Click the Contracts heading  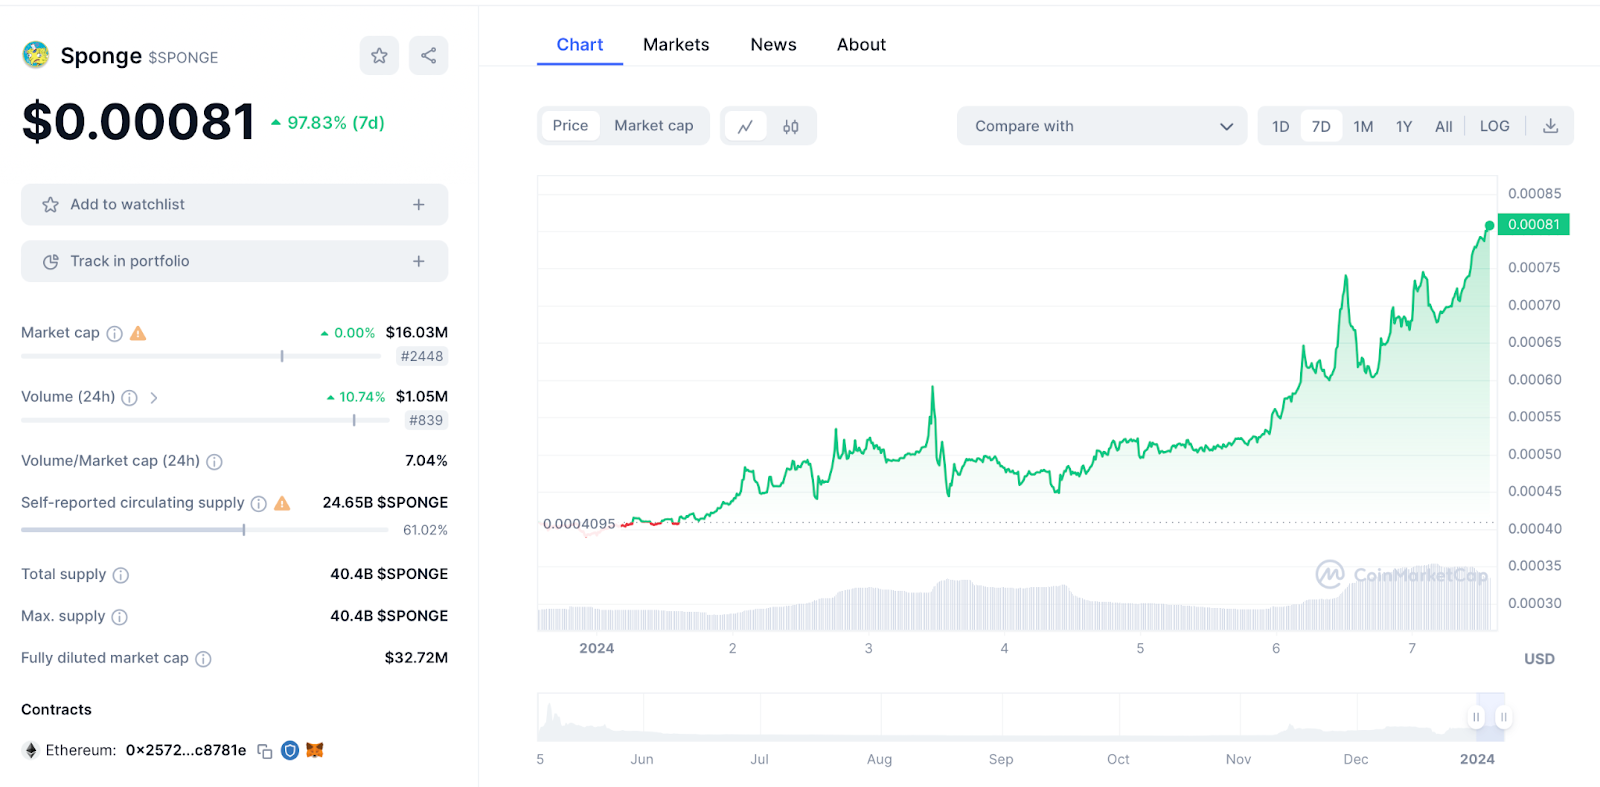pos(56,710)
